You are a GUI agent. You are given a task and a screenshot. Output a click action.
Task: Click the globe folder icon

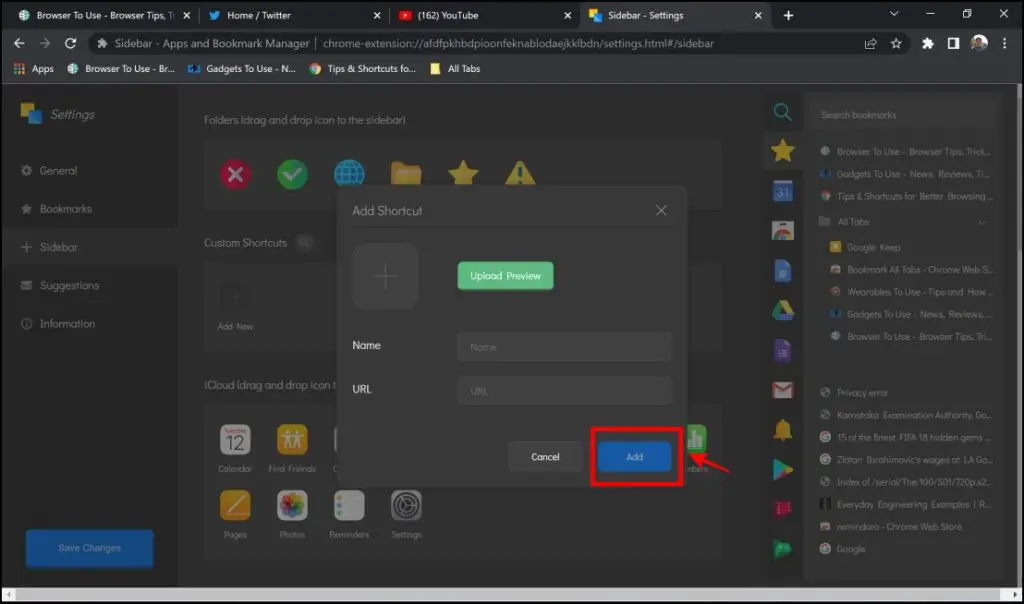(348, 173)
